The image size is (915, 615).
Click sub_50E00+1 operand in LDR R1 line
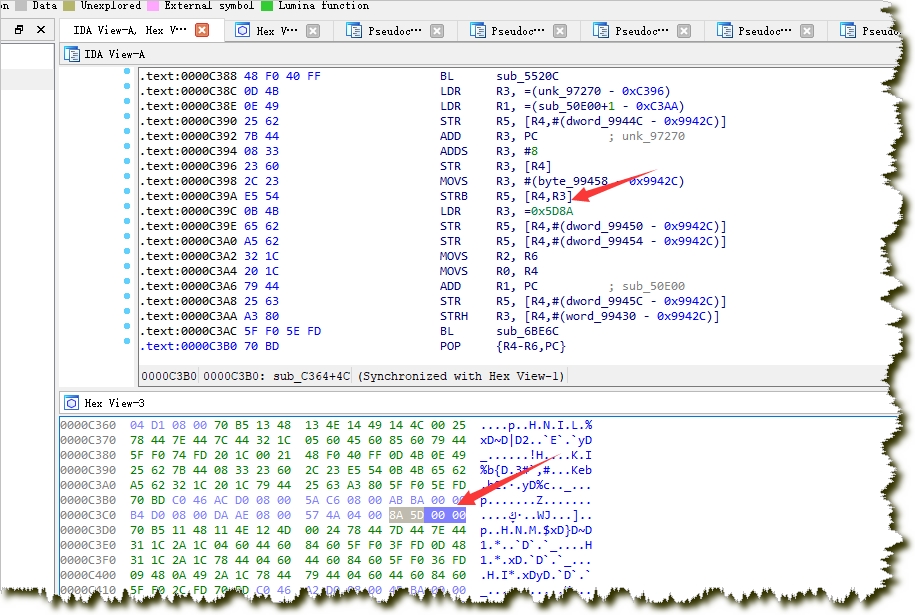tap(576, 106)
